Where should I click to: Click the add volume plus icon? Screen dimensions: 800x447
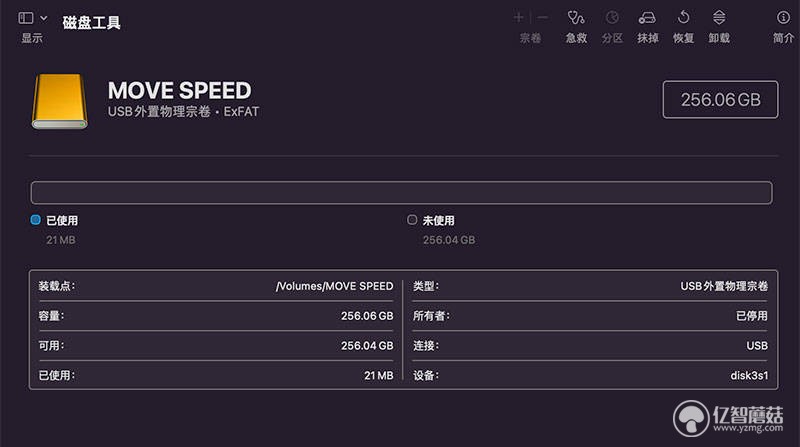518,18
